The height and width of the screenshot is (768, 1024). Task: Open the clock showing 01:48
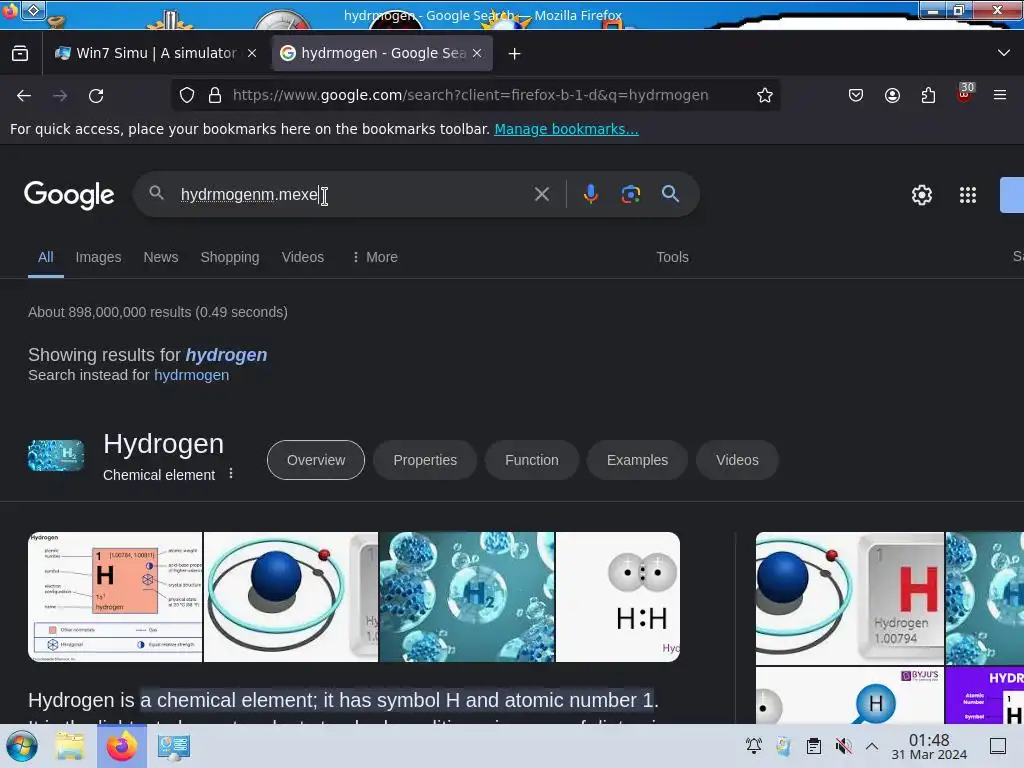[929, 746]
